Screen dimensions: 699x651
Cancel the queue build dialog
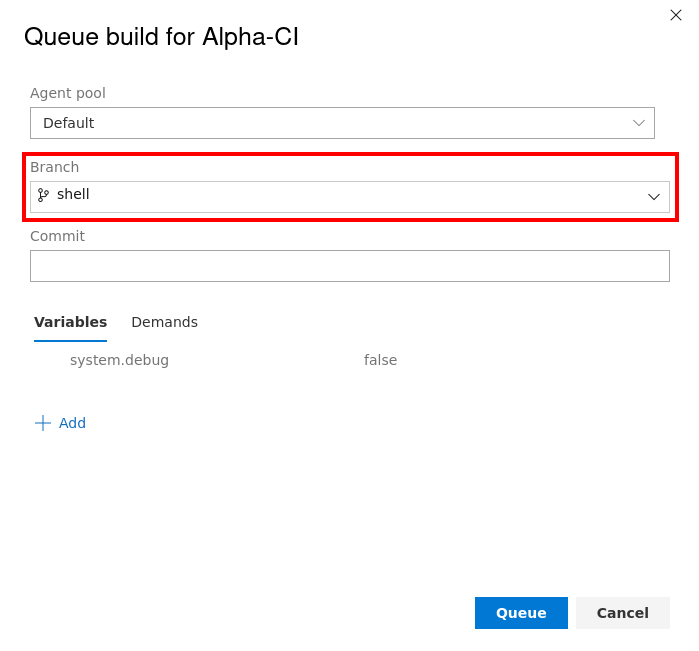point(623,613)
